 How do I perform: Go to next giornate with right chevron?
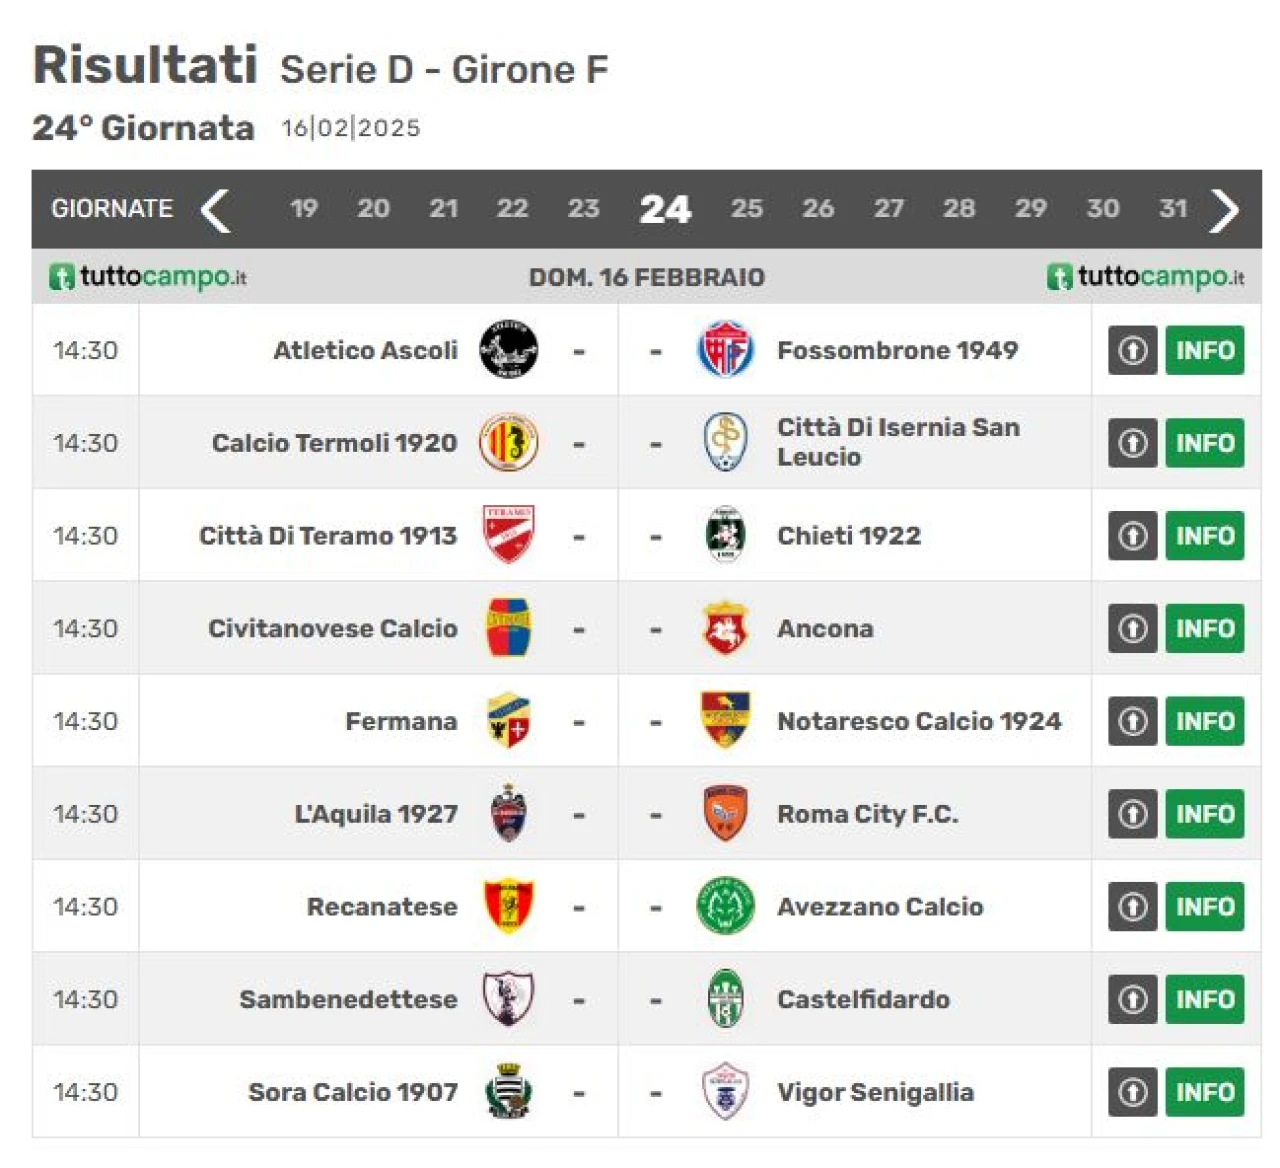[1224, 209]
